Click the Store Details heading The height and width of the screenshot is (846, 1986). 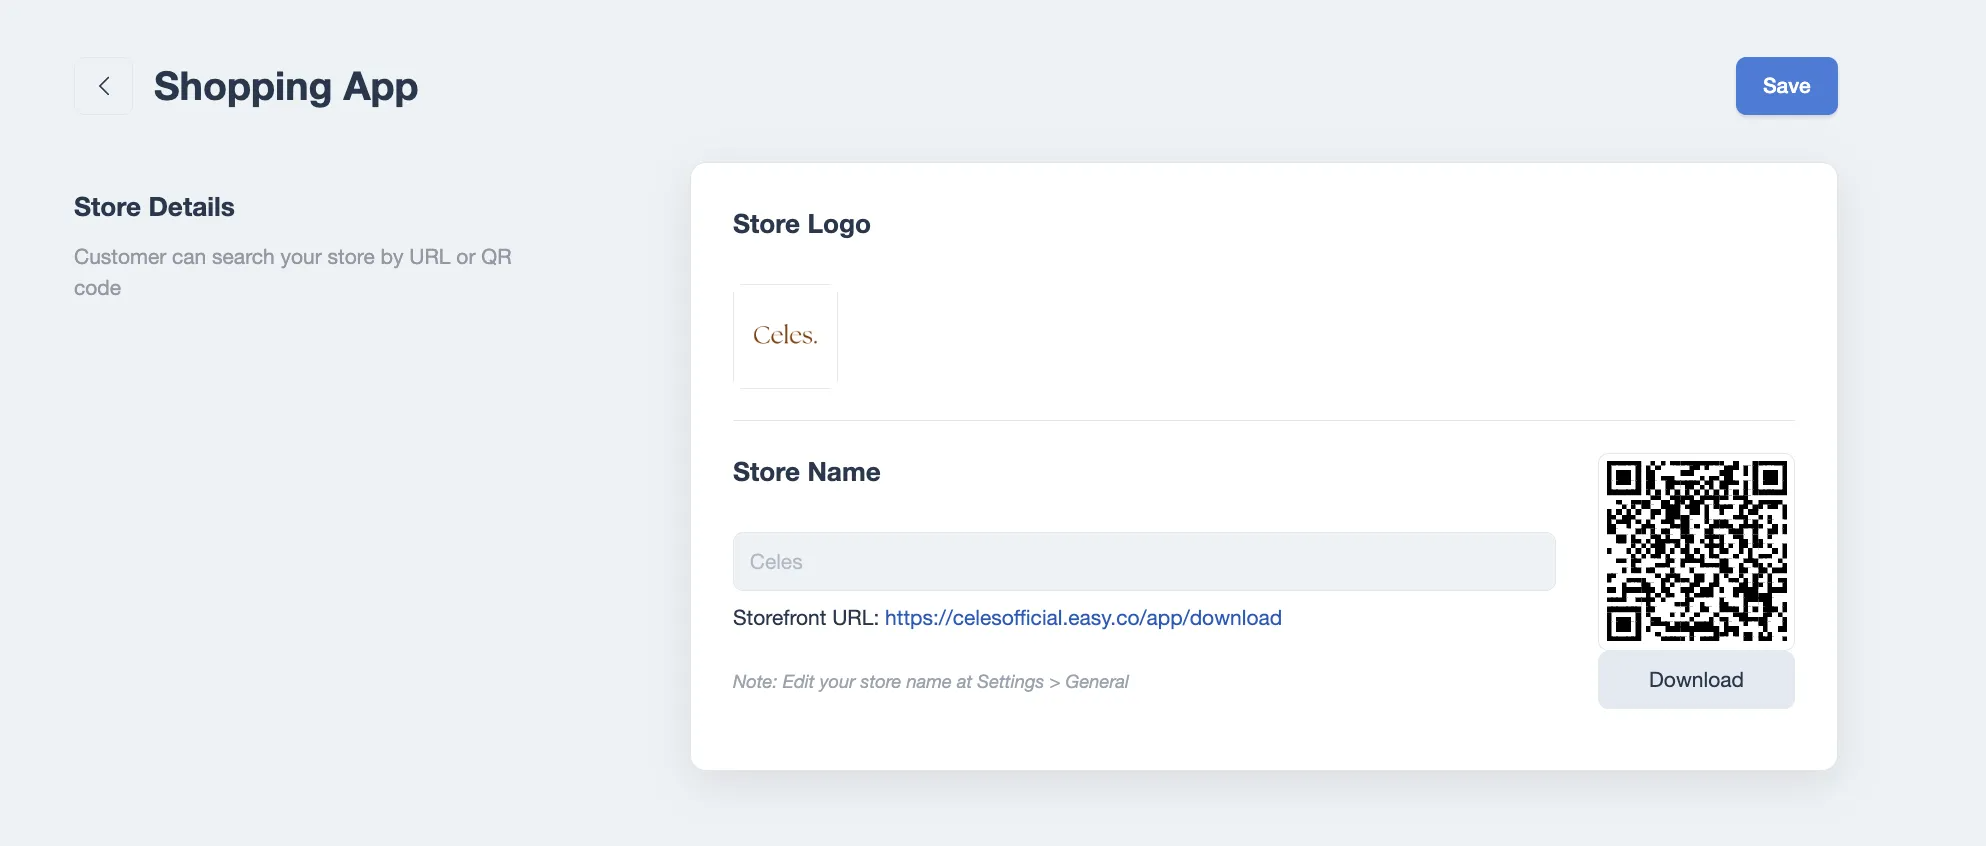pyautogui.click(x=154, y=207)
